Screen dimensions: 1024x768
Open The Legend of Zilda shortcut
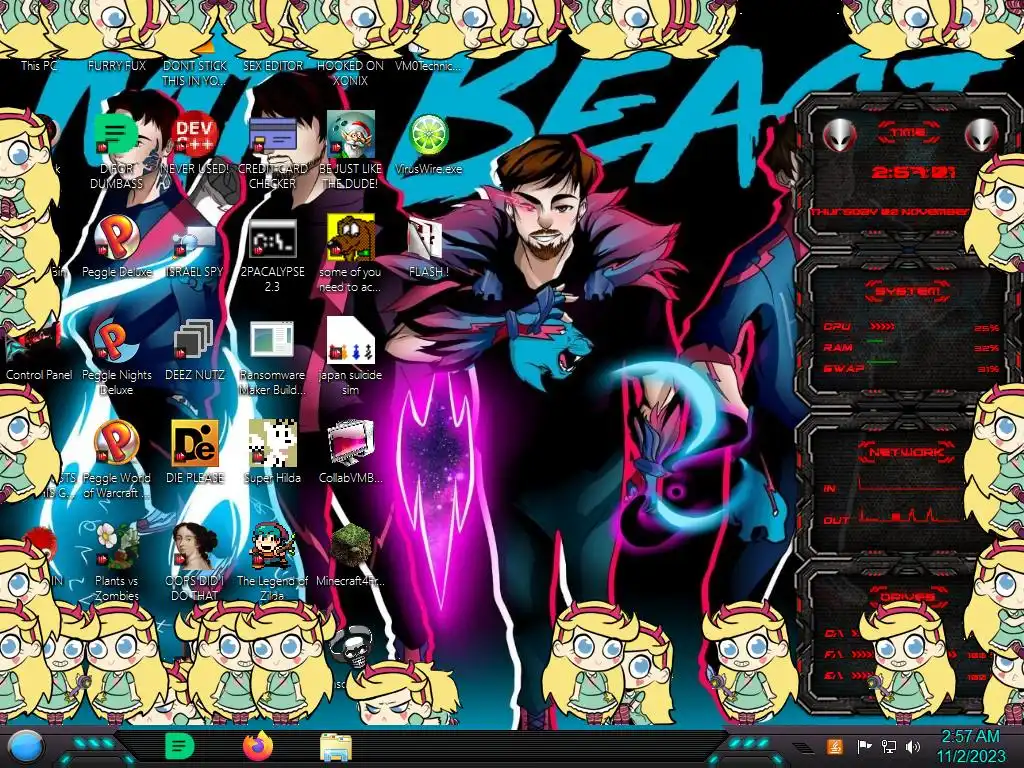coord(272,547)
